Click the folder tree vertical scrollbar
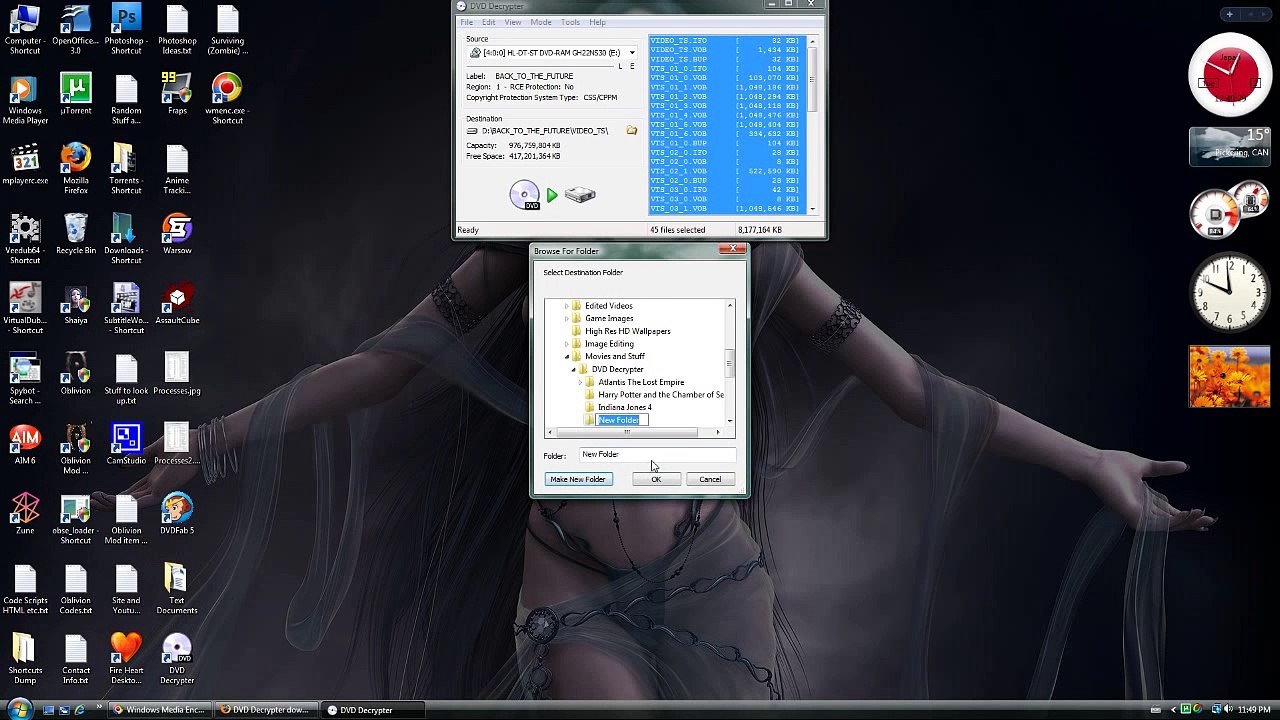The width and height of the screenshot is (1280, 720). (730, 362)
